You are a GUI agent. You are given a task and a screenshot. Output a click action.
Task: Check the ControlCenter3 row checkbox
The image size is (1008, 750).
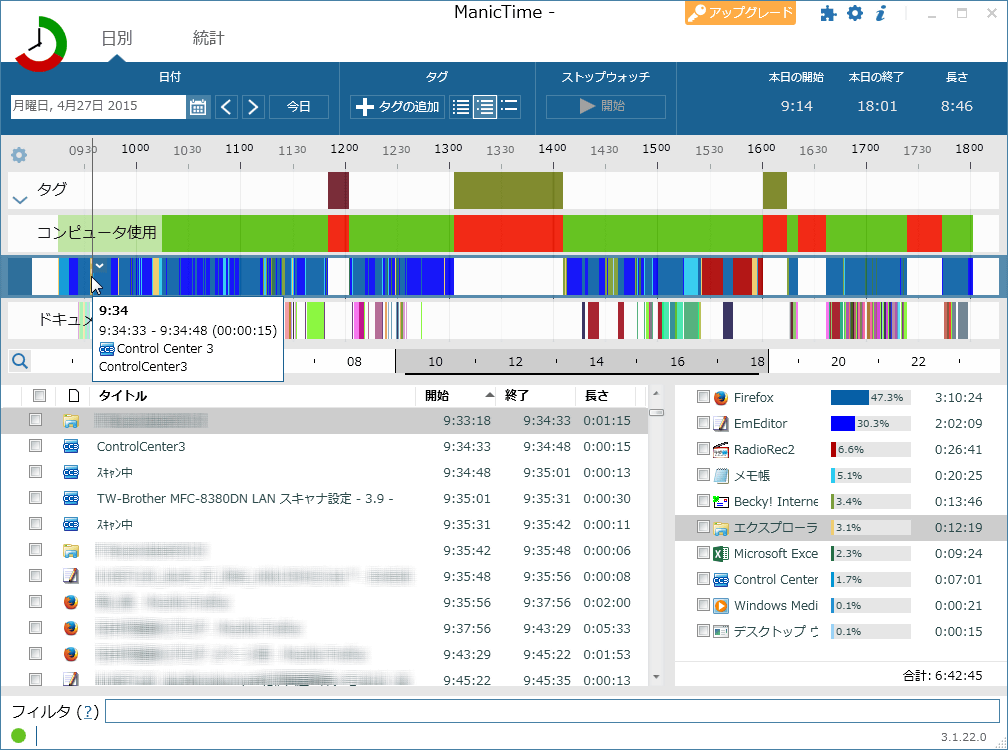(35, 446)
